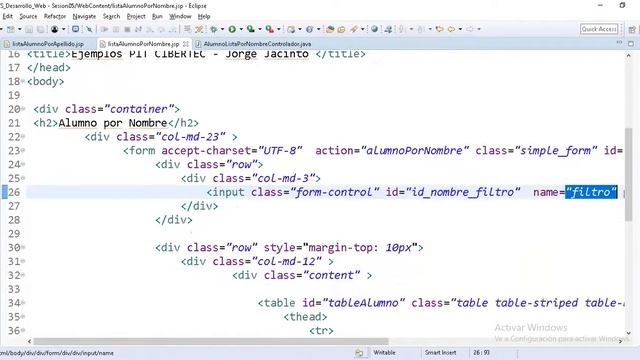Click the horizontal scrollbar right arrow
This screenshot has height=360, width=640.
point(620,341)
